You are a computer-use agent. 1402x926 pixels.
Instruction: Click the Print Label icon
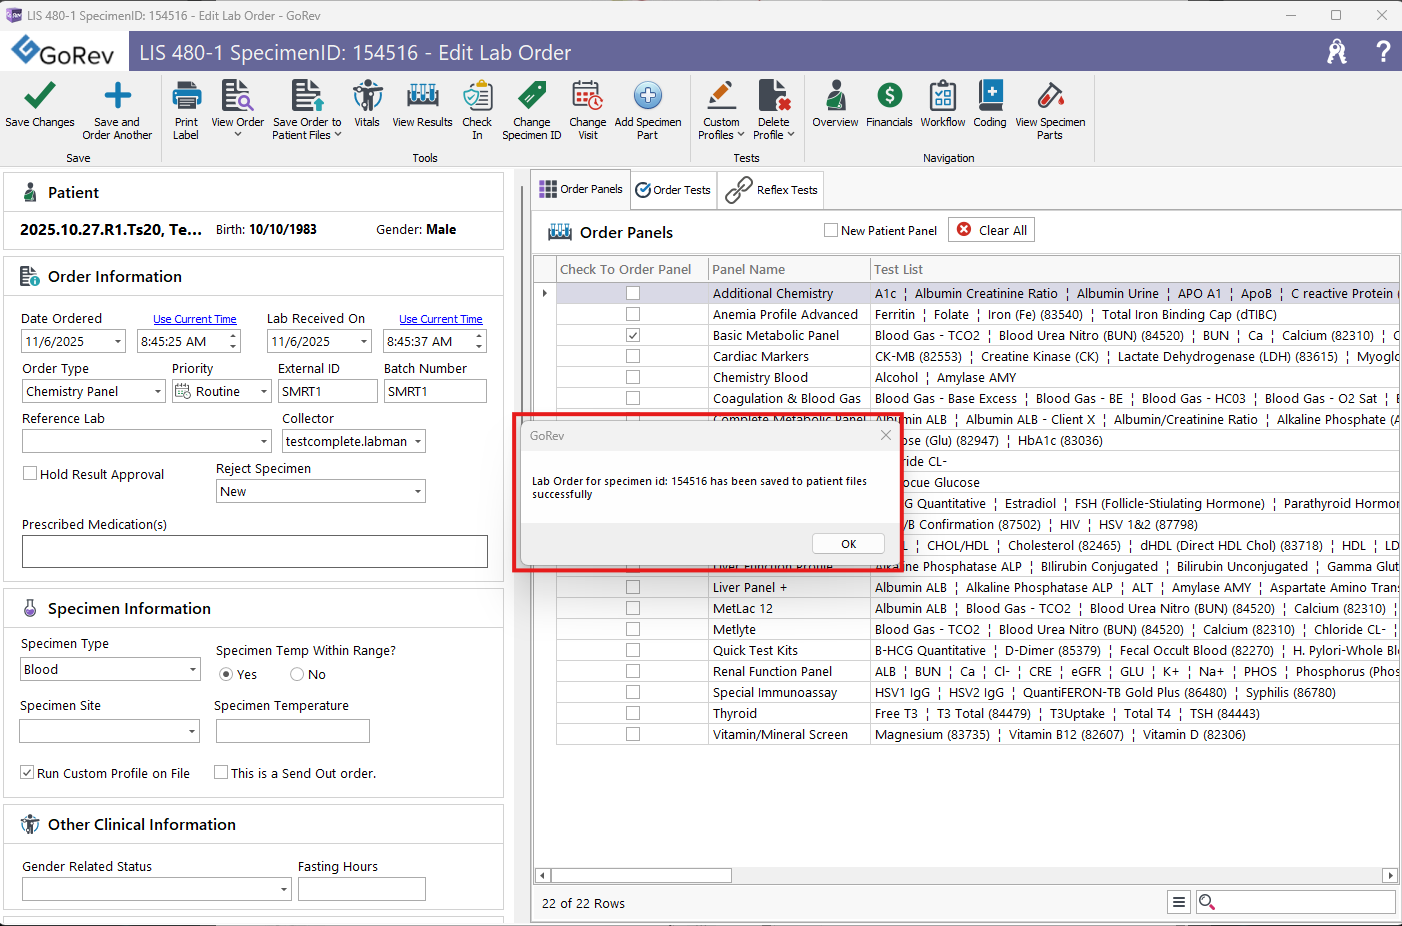[x=186, y=97]
